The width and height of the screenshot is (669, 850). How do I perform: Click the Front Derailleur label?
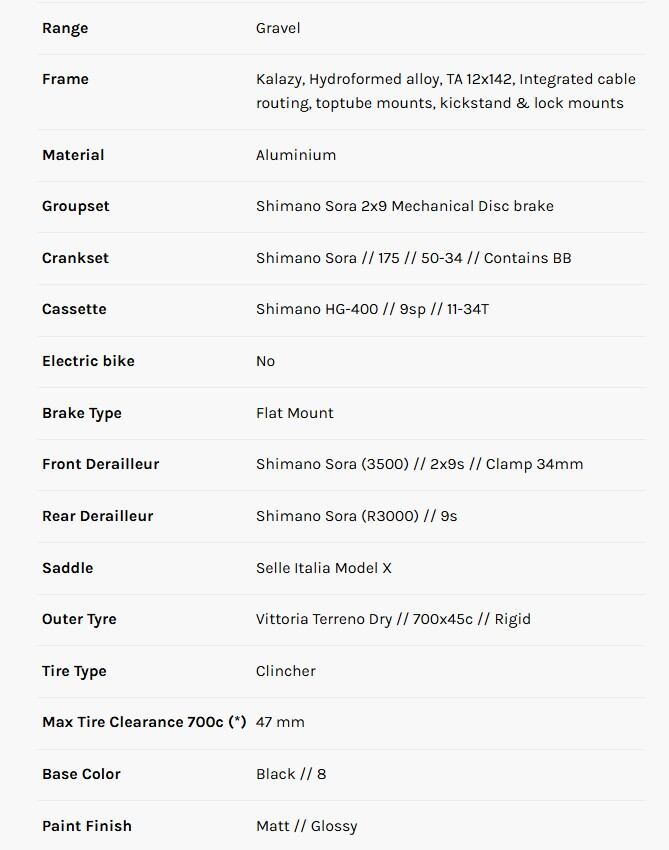100,464
